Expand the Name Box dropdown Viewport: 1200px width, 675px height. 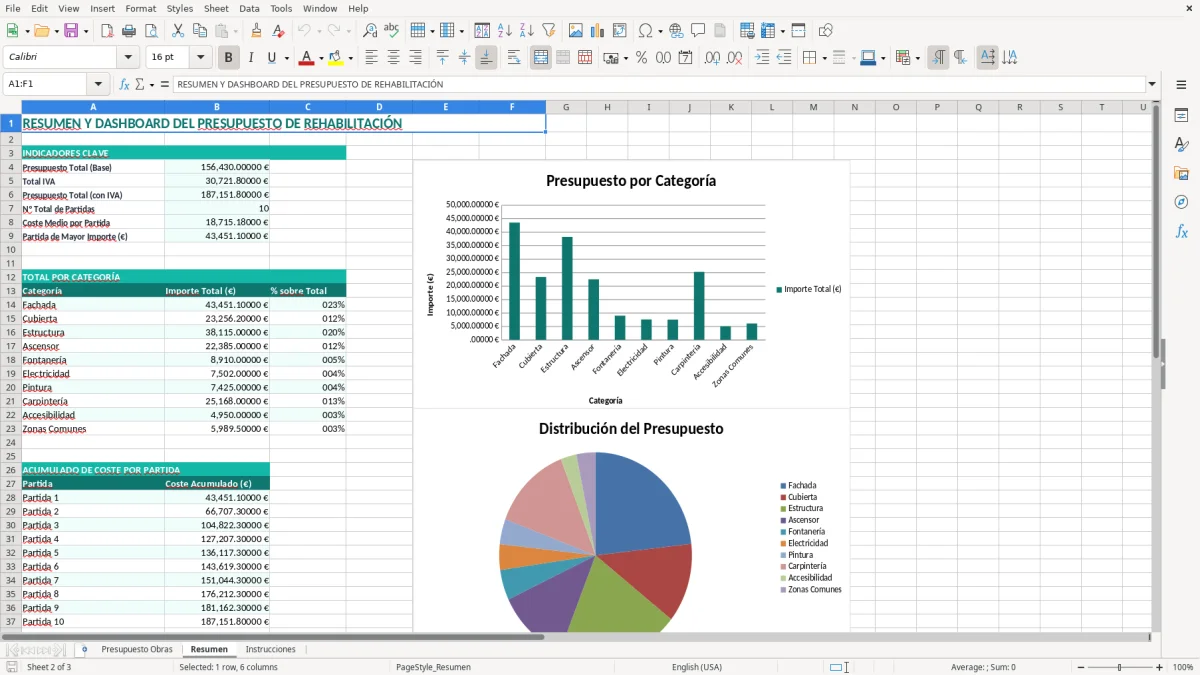(x=98, y=85)
